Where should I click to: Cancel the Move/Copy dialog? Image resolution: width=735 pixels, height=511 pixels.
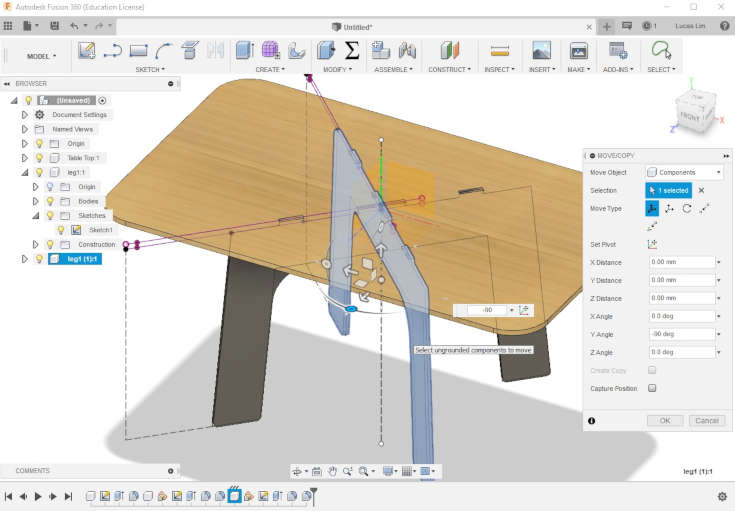tap(706, 421)
